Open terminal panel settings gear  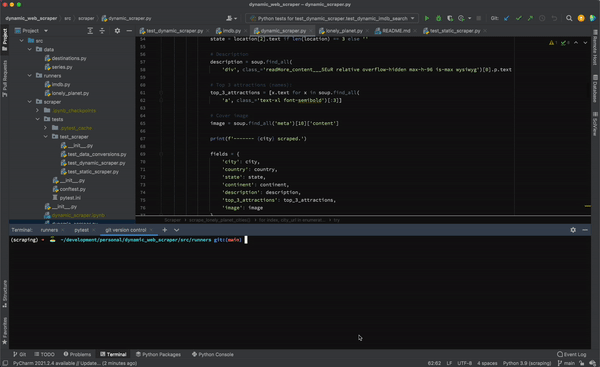point(573,230)
